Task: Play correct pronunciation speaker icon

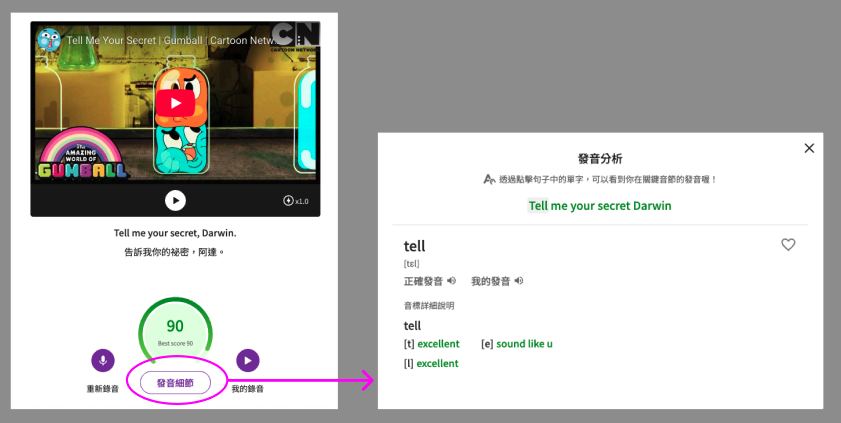Action: point(452,281)
